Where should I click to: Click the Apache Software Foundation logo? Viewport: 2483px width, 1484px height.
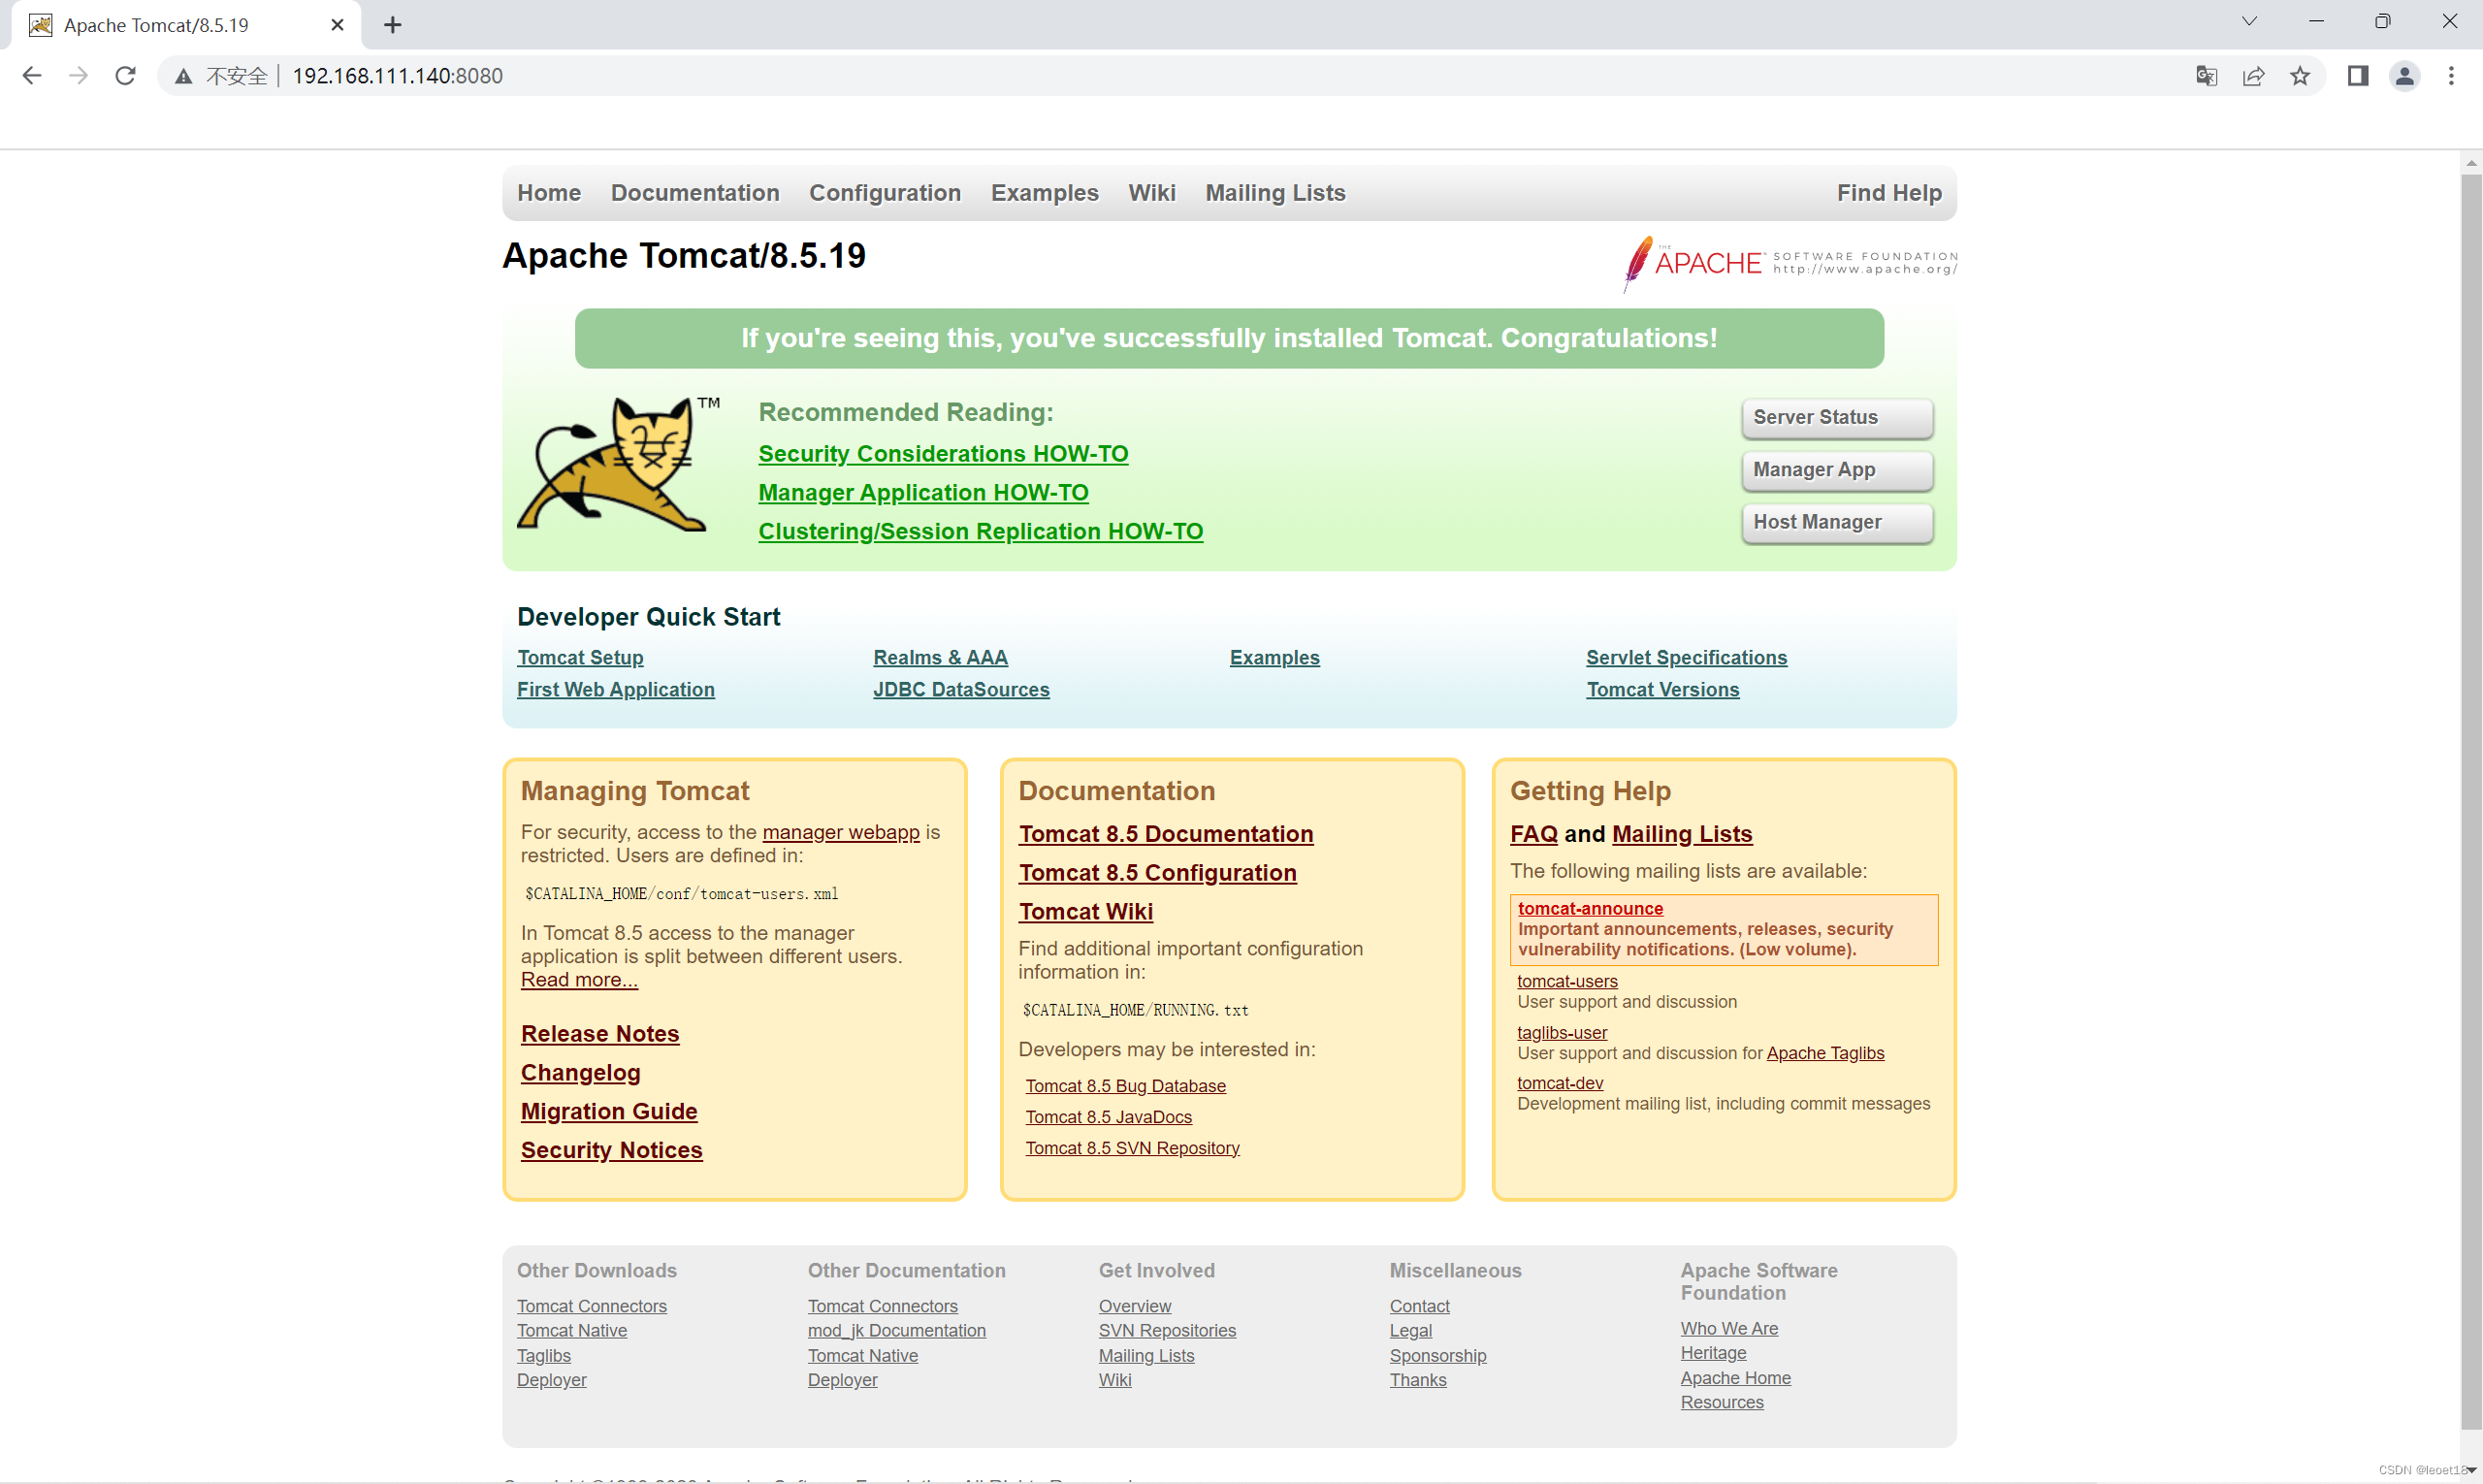coord(1790,263)
